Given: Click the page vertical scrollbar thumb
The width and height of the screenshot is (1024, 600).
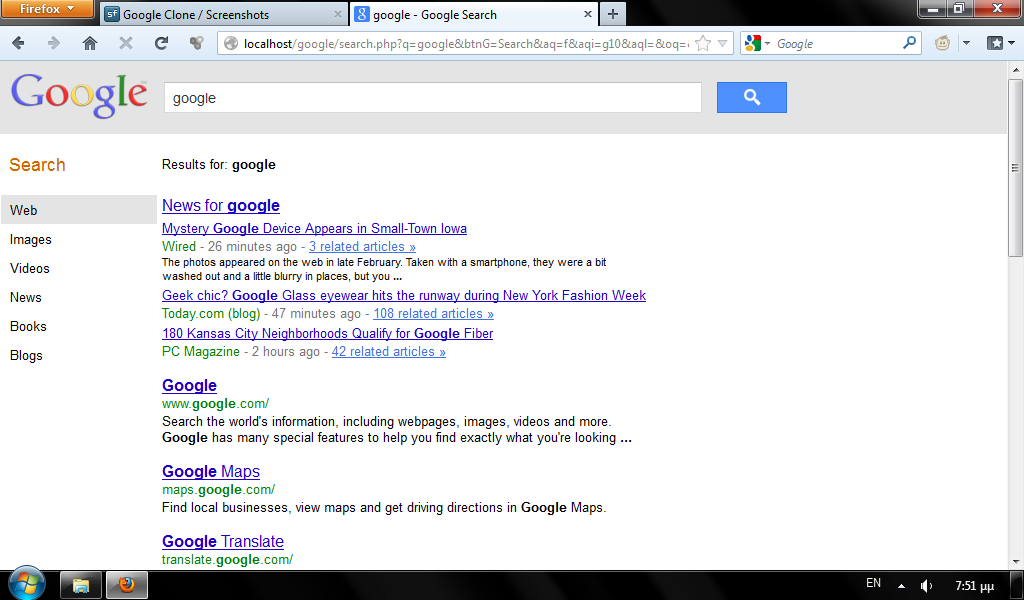Looking at the screenshot, I should click(x=1015, y=168).
